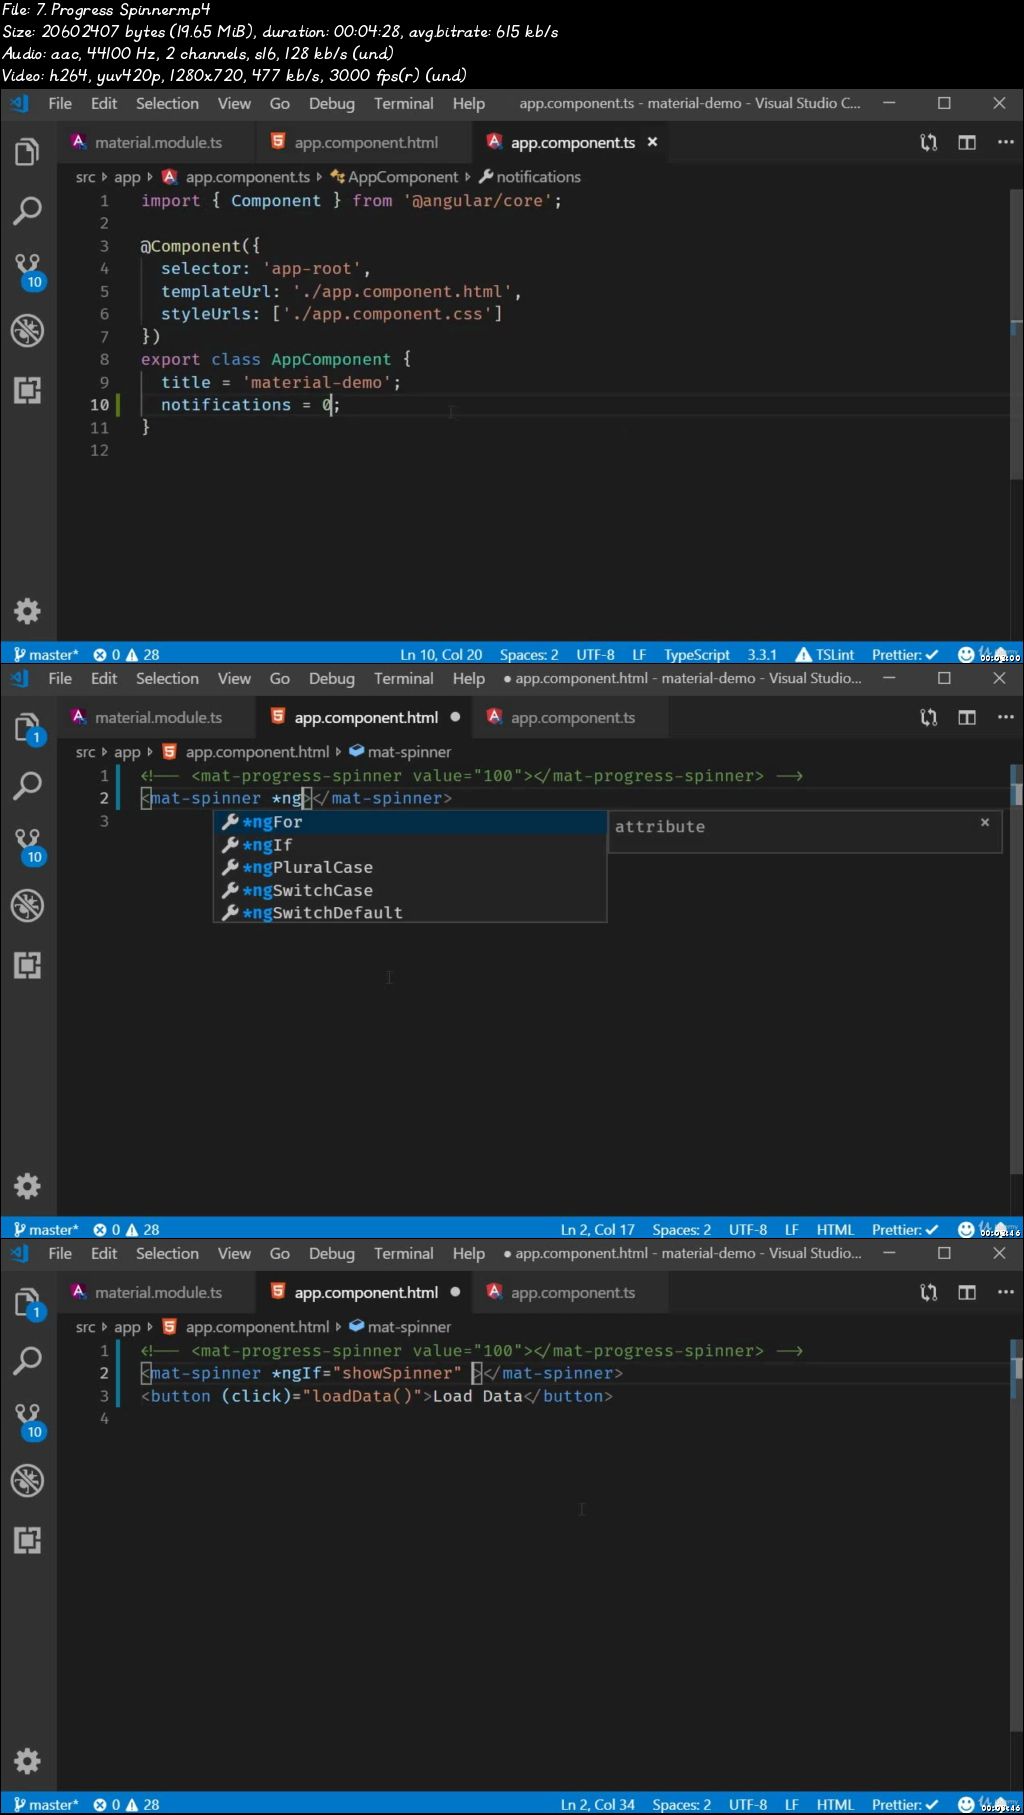This screenshot has height=1815, width=1024.
Task: Open Terminal menu in middle window
Action: click(x=403, y=678)
